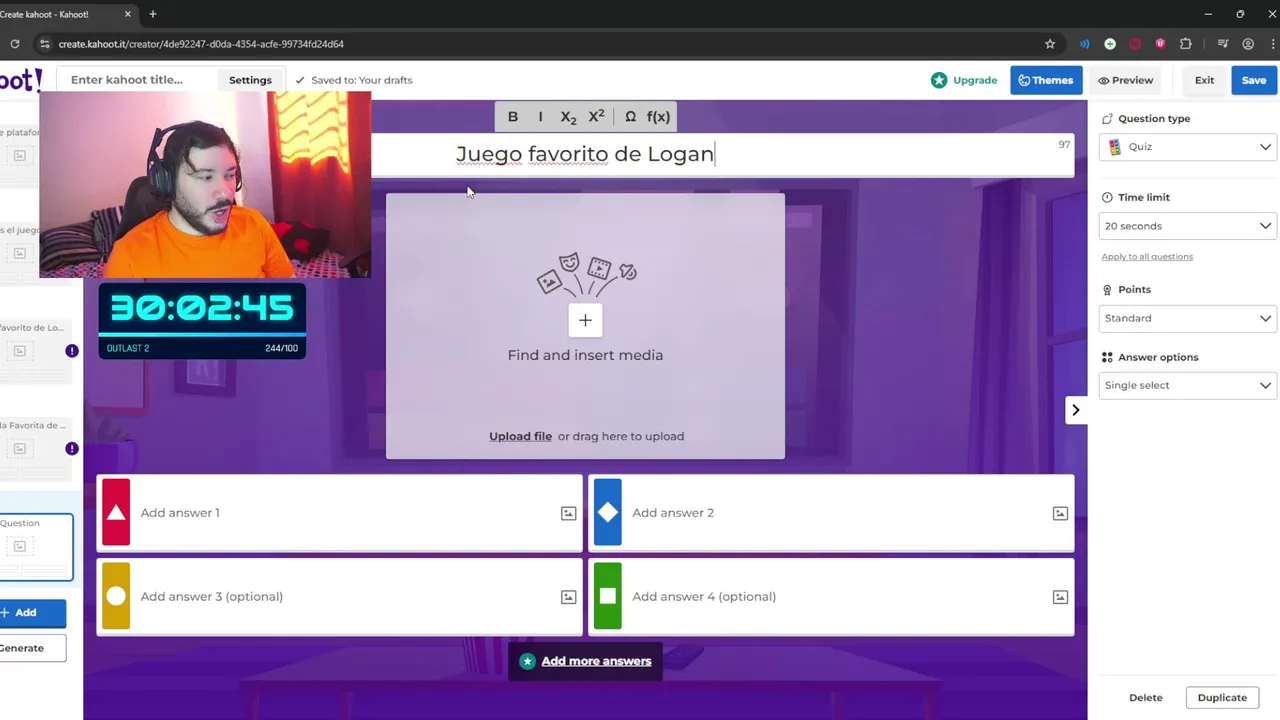Add image to answer 3
1280x720 pixels.
pyautogui.click(x=568, y=597)
